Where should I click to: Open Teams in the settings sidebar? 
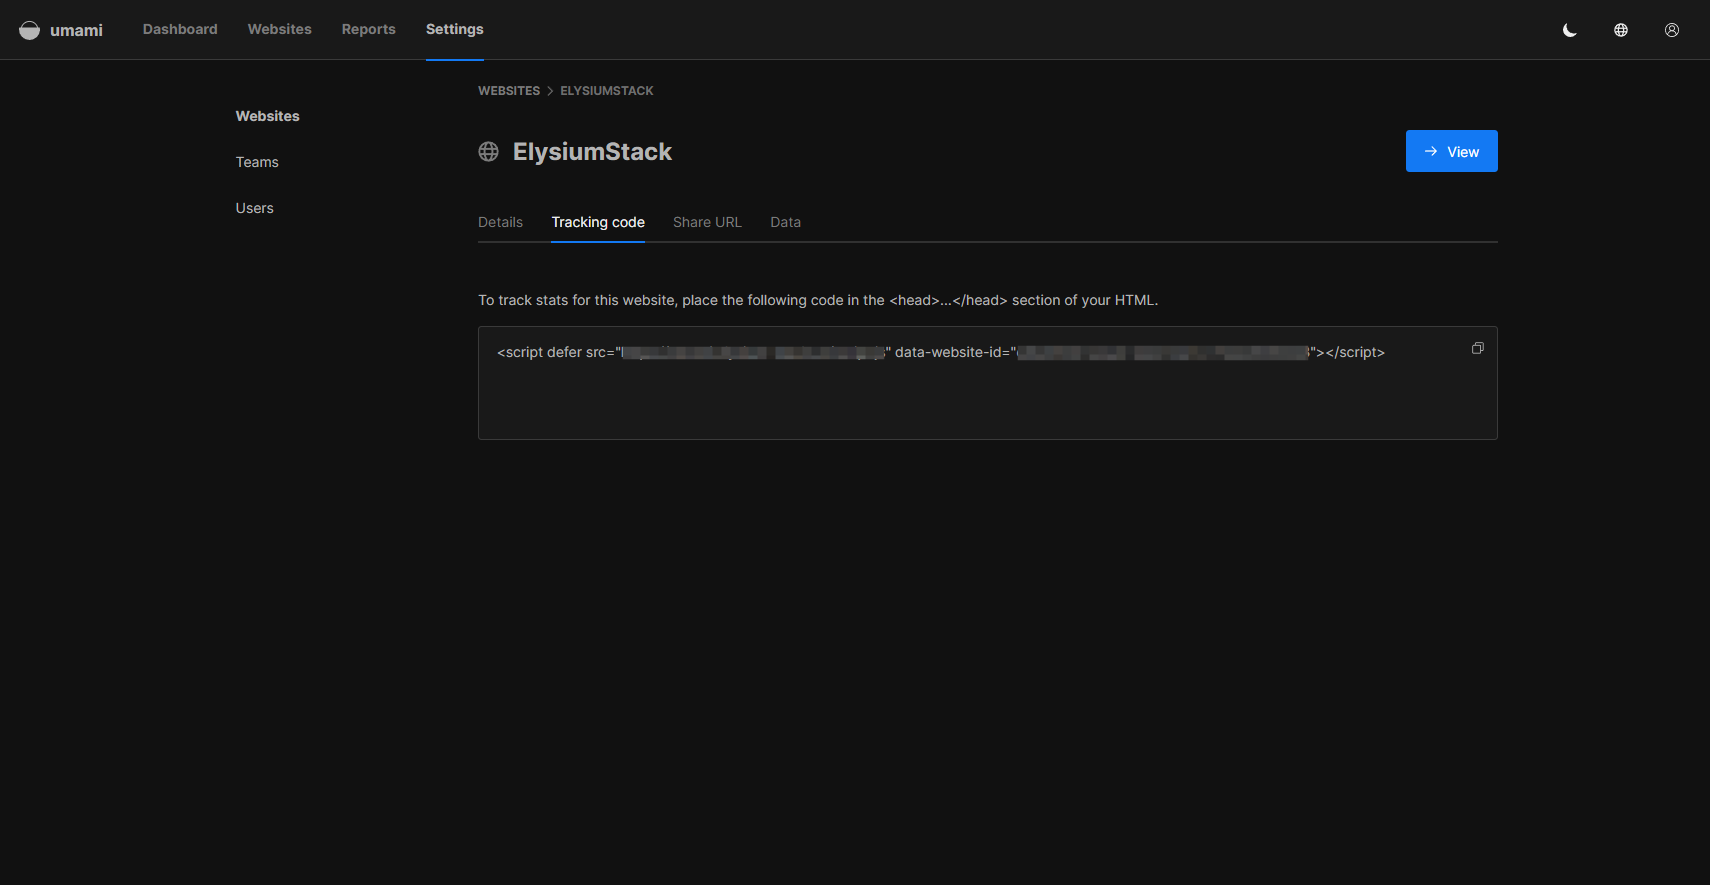pos(257,162)
